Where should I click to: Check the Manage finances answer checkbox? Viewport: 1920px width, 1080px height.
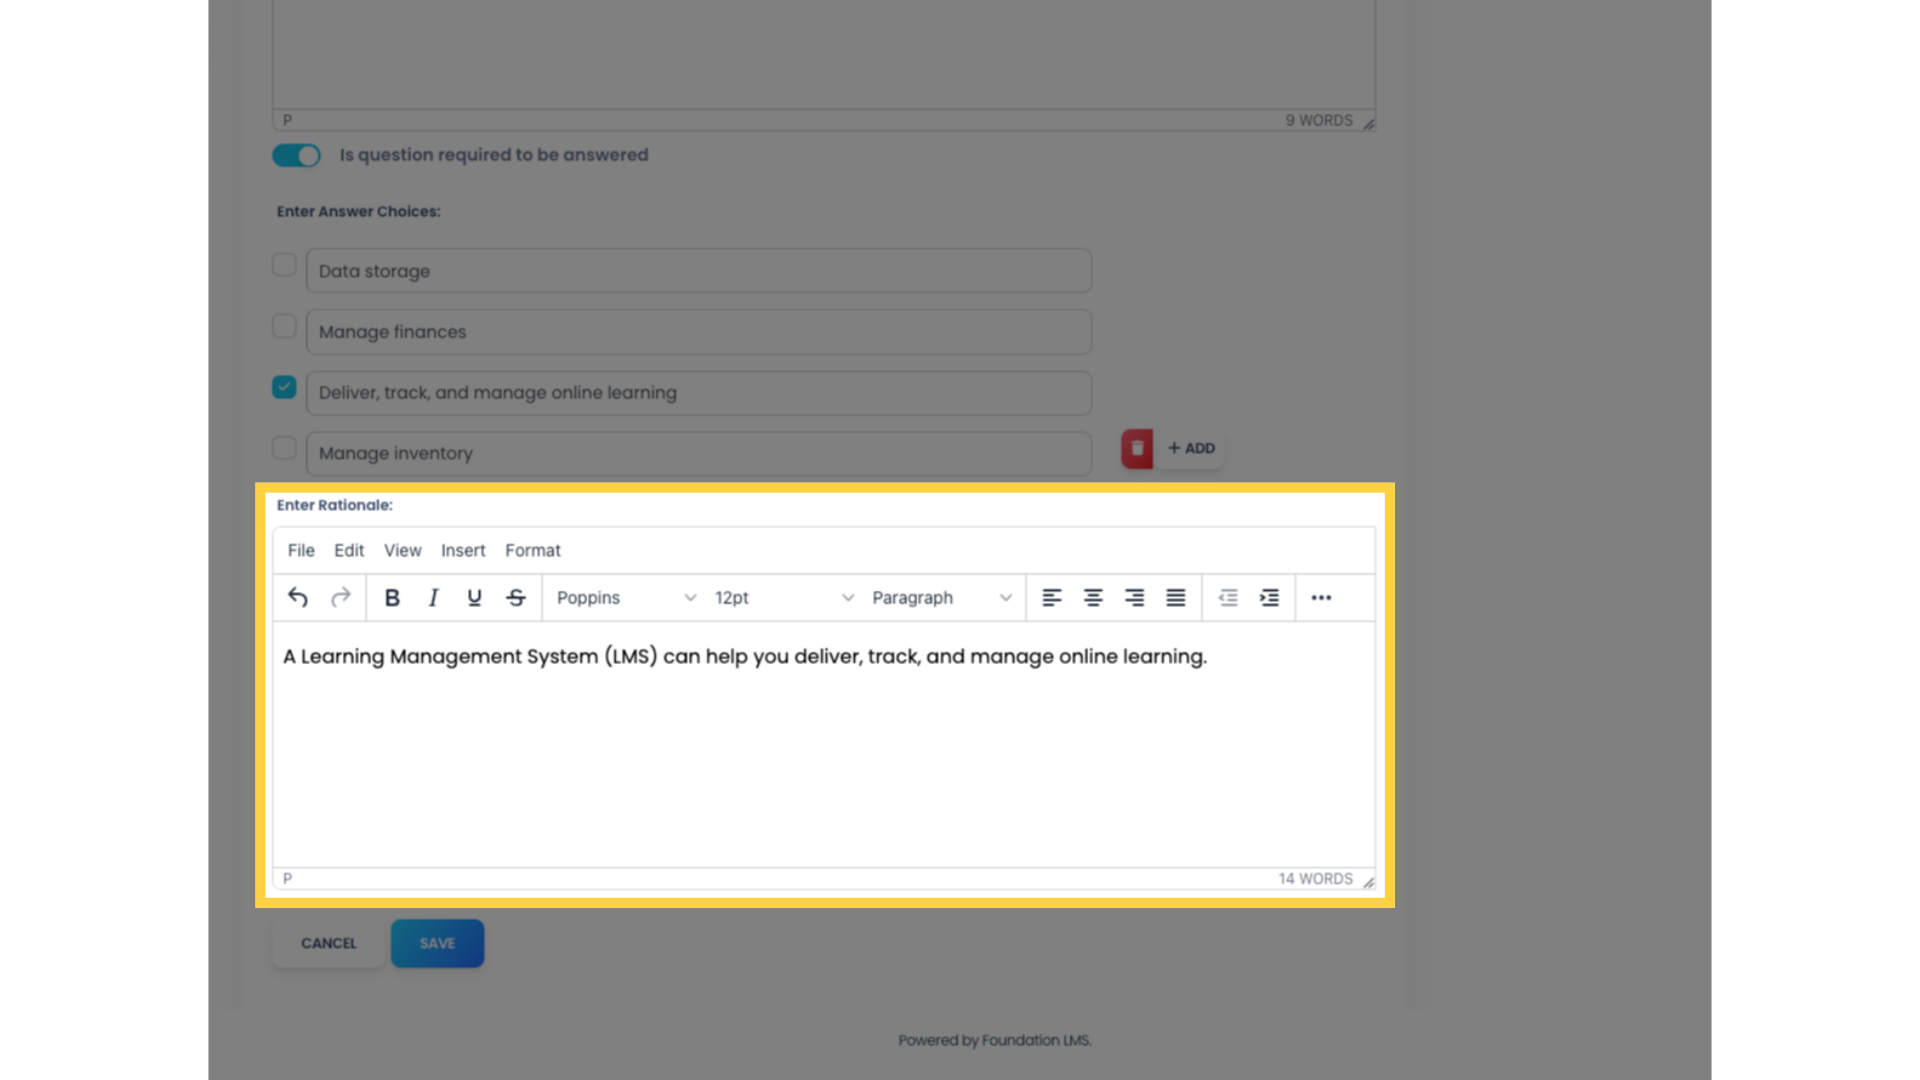pos(284,326)
